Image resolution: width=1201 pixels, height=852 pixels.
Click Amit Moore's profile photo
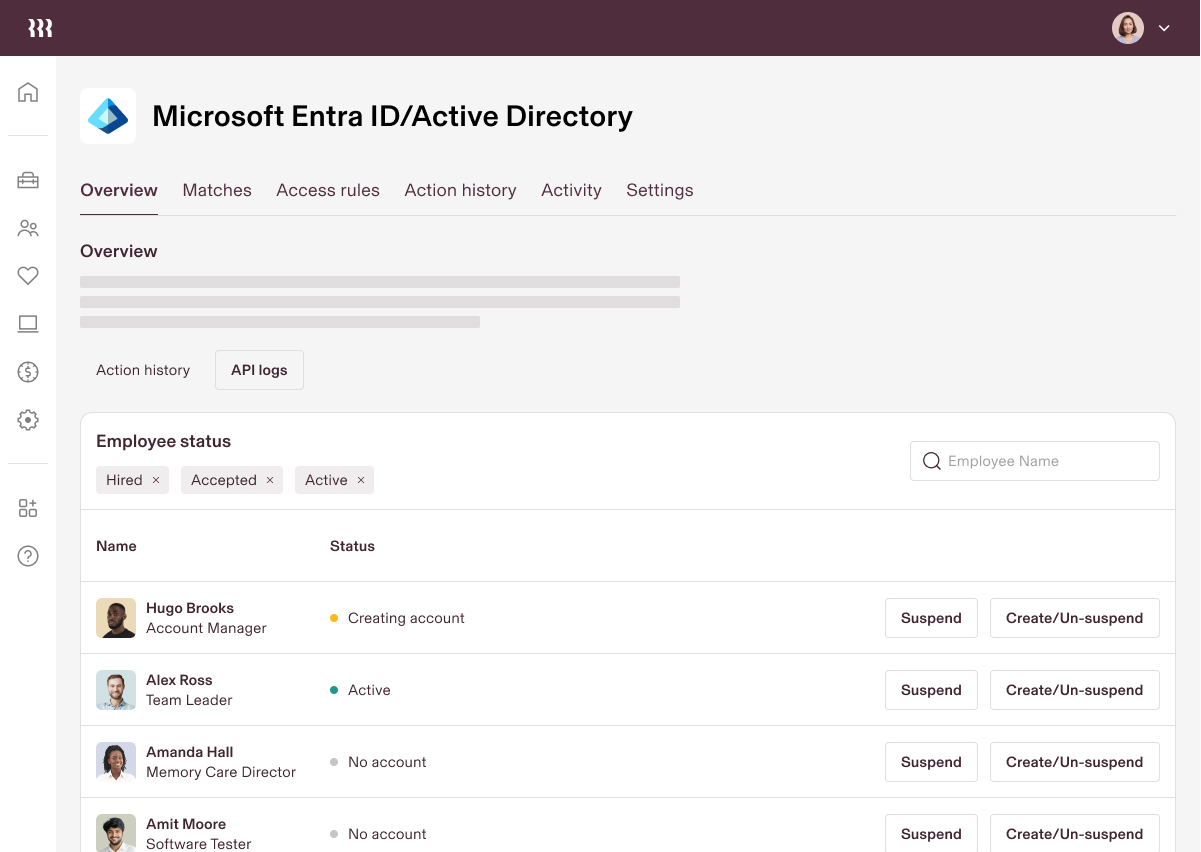click(116, 833)
